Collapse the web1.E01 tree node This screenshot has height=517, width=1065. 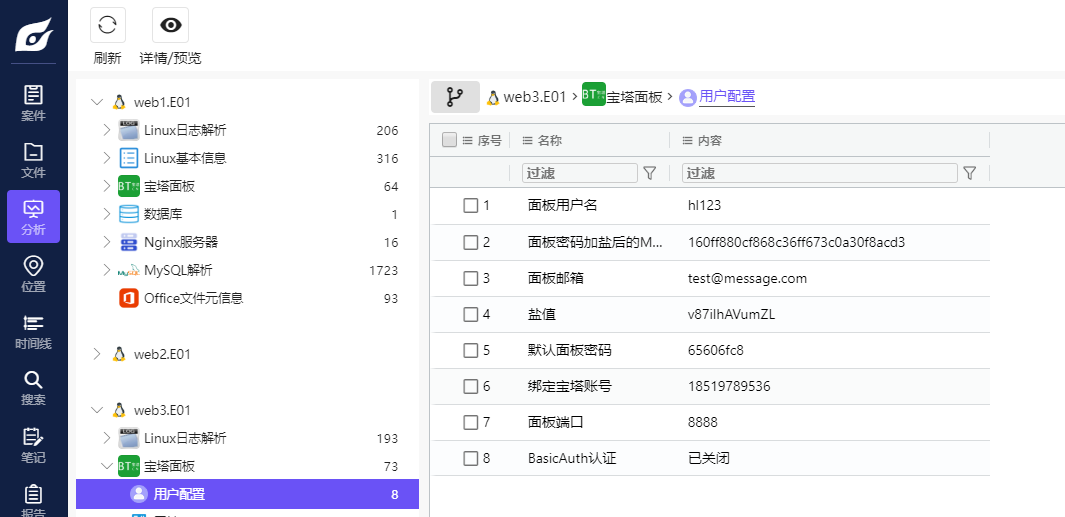pyautogui.click(x=97, y=102)
